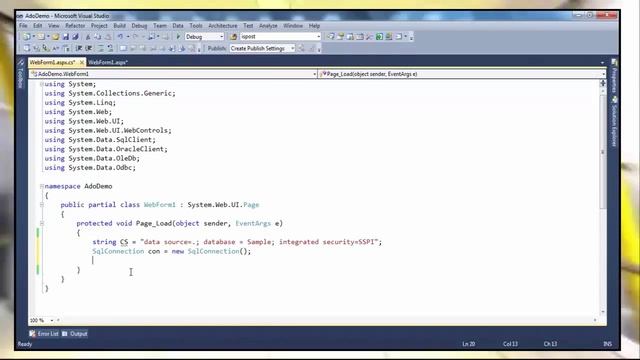Click the using System.Data.OracleClient line
This screenshot has width=640, height=360.
click(x=106, y=149)
